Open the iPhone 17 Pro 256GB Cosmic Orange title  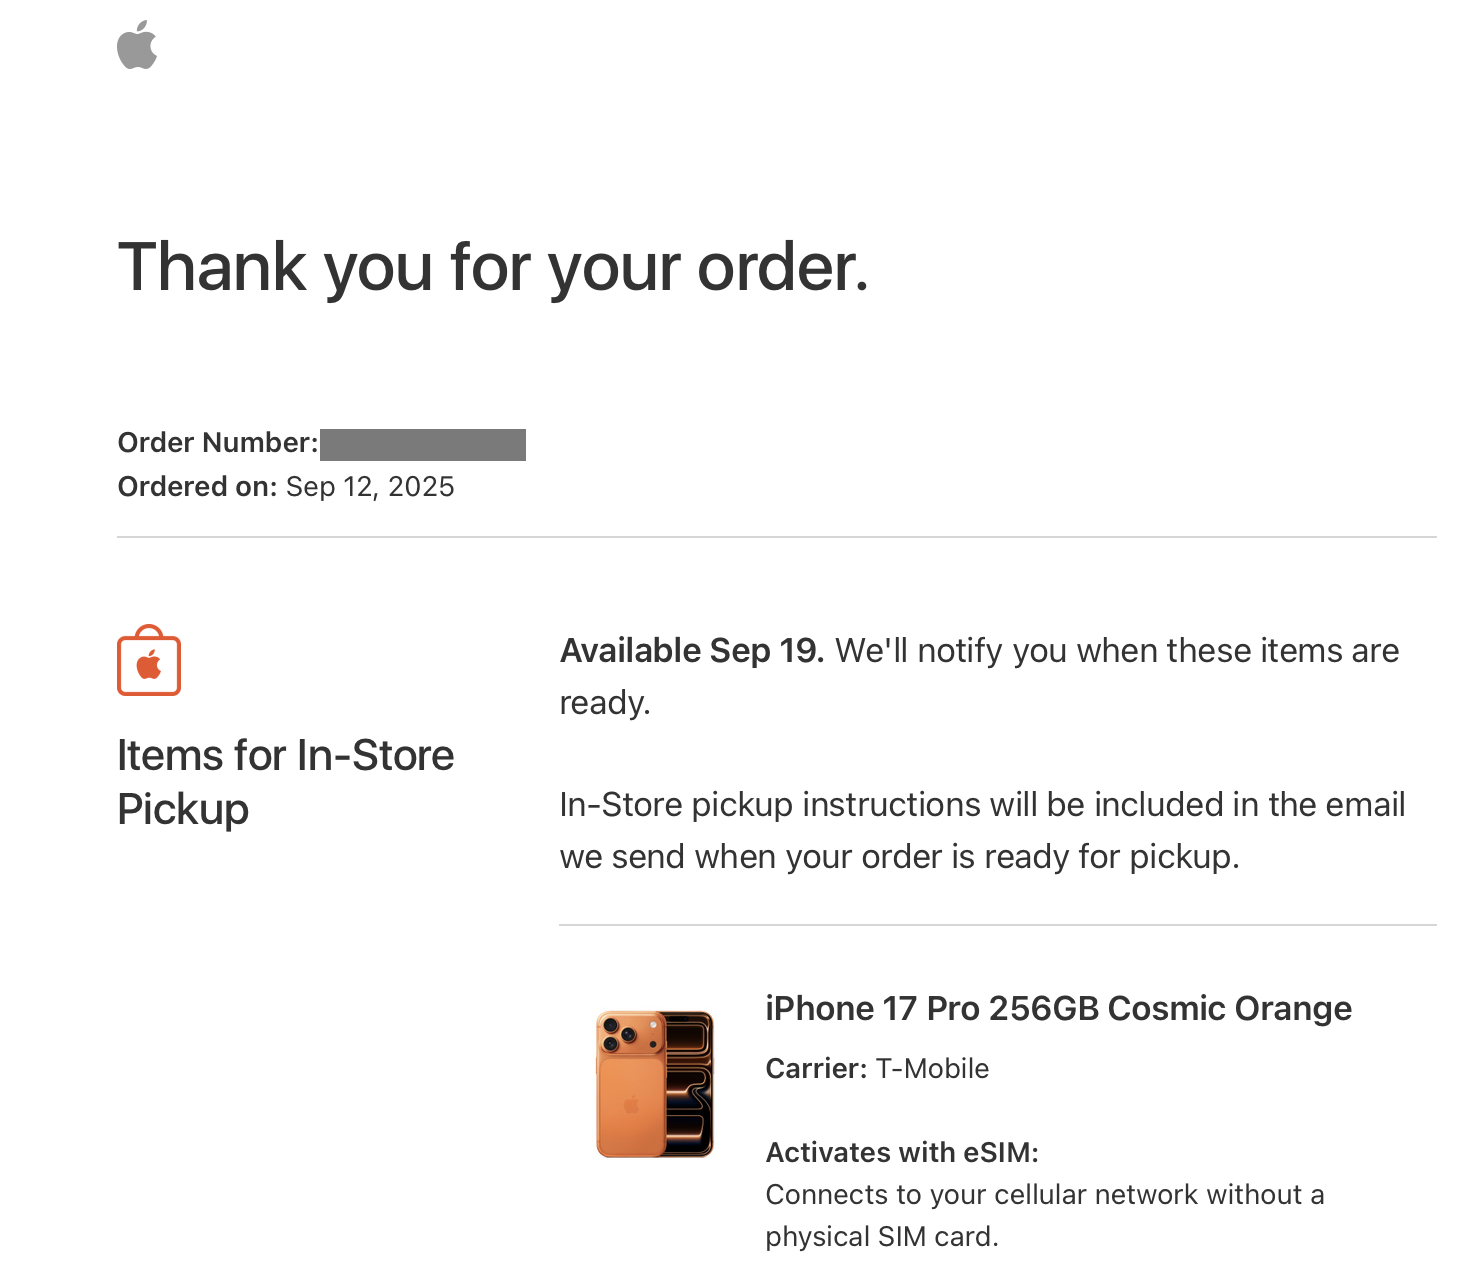point(1058,1008)
